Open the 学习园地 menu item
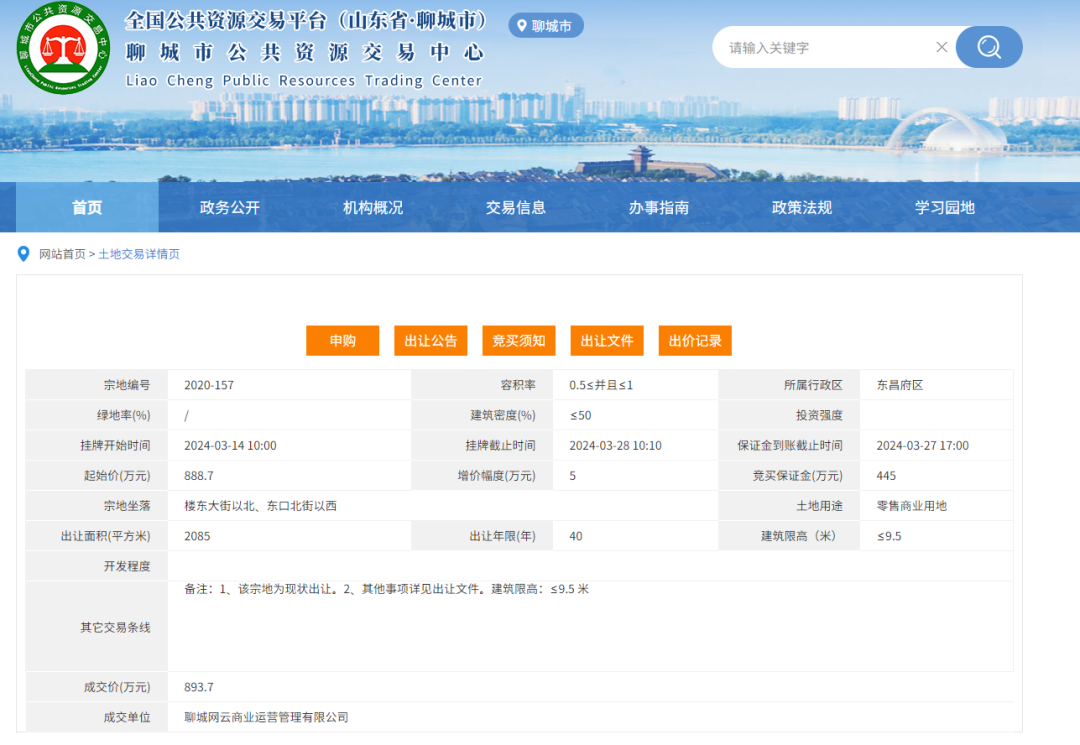The height and width of the screenshot is (745, 1080). tap(944, 207)
